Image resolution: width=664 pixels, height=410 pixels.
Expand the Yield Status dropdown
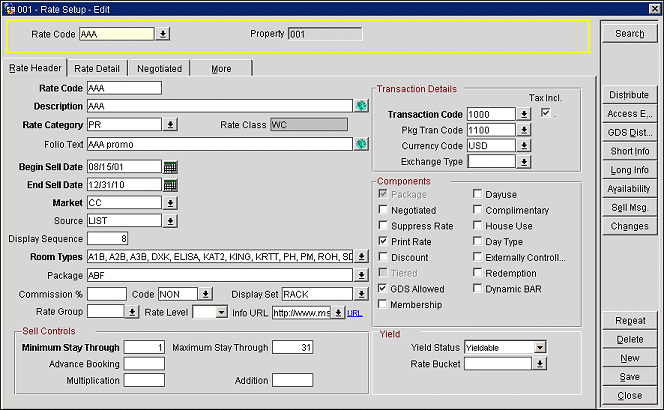pyautogui.click(x=539, y=347)
